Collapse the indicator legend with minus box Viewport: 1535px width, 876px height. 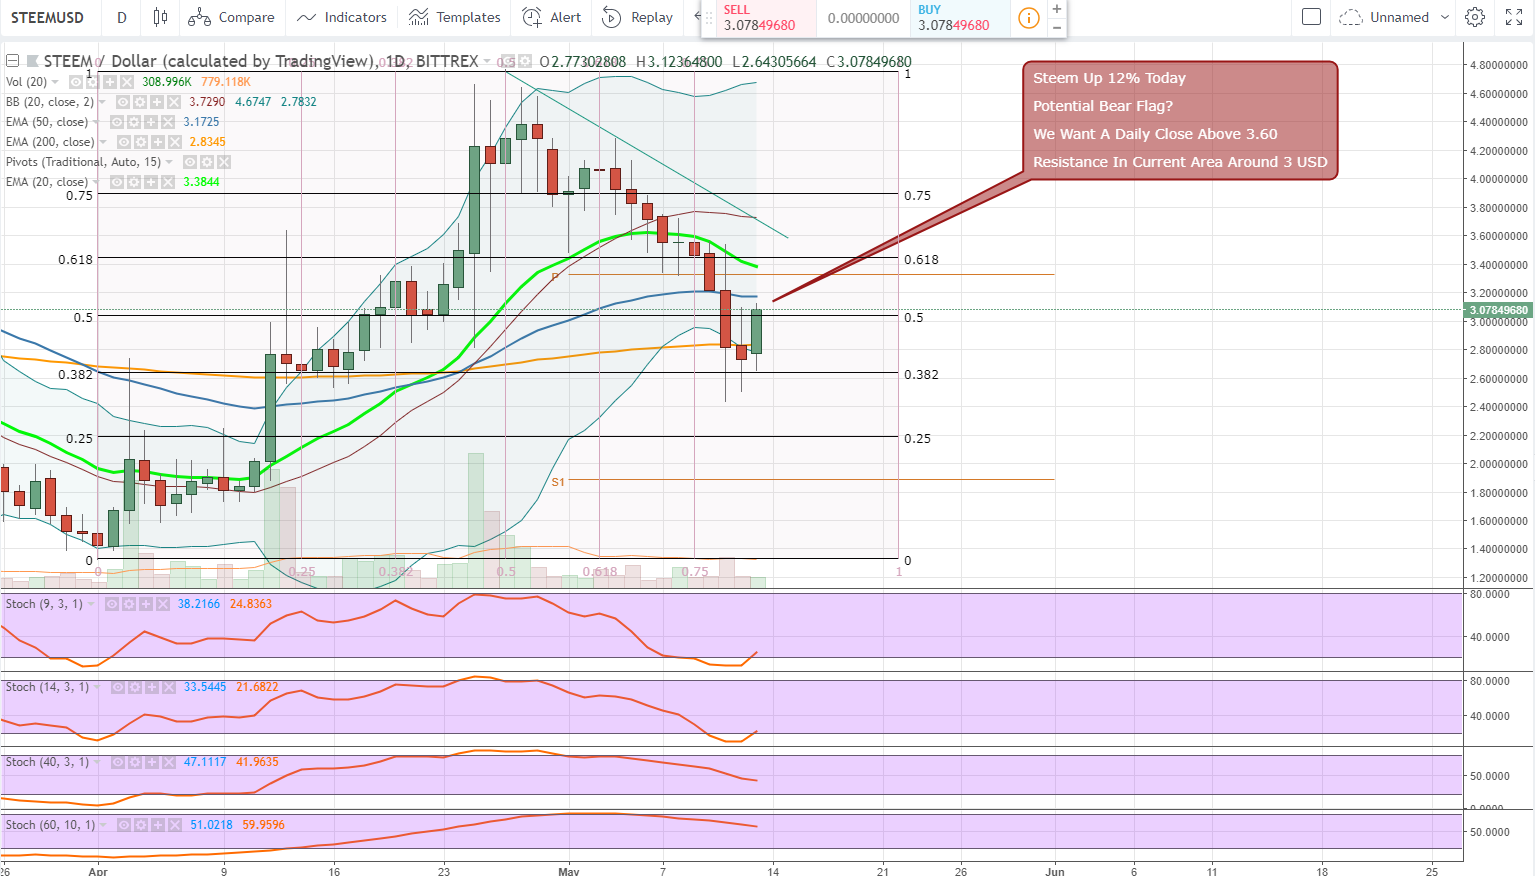[x=12, y=61]
